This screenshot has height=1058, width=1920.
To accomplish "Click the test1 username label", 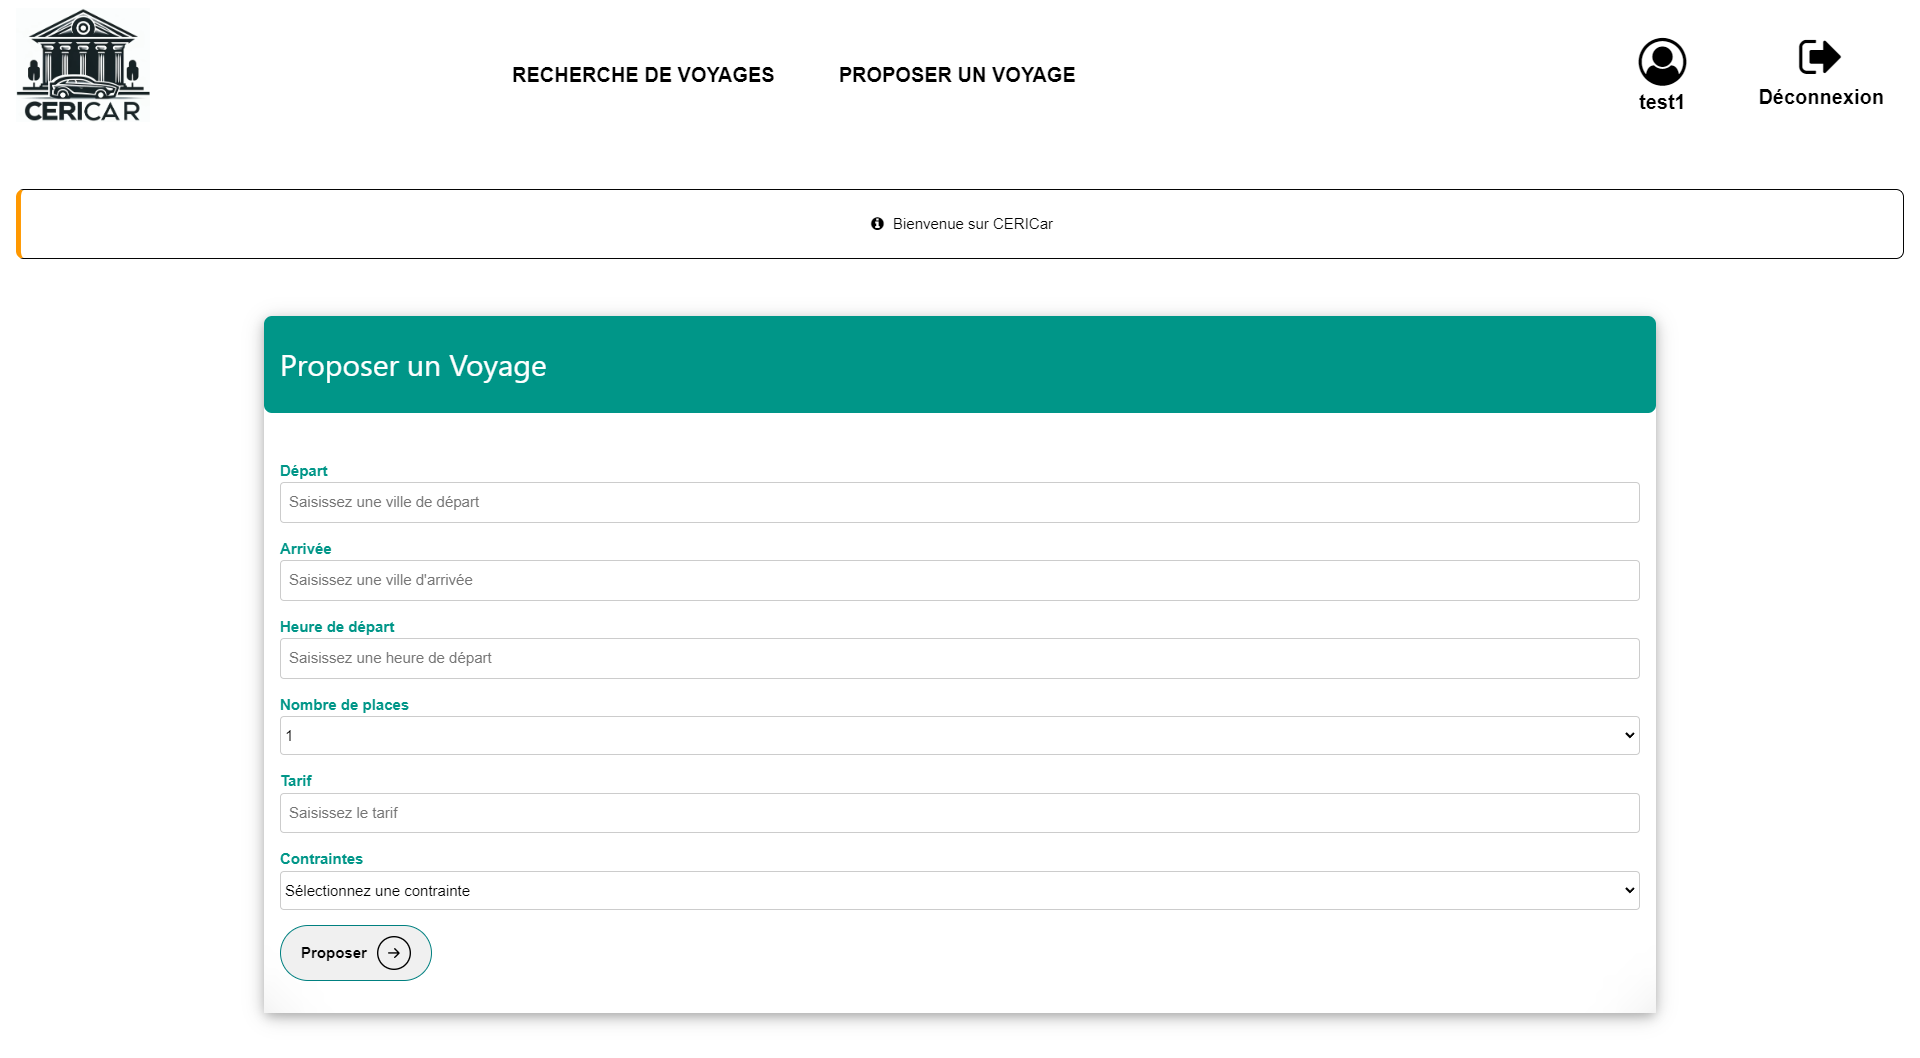I will click(x=1662, y=102).
